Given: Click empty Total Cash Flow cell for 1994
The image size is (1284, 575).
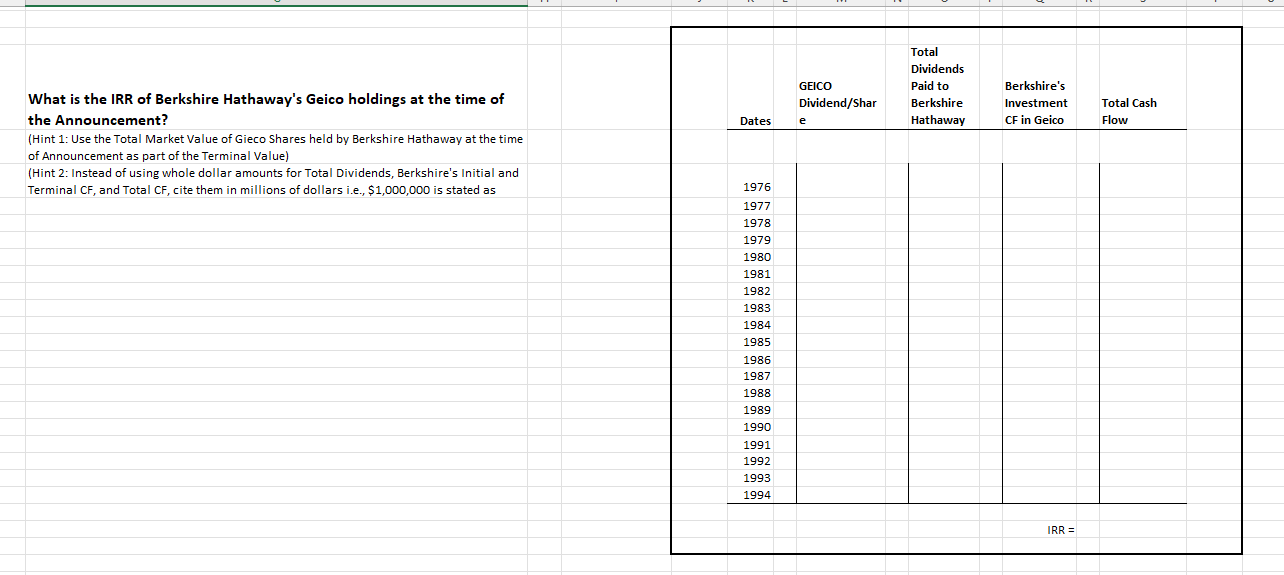Looking at the screenshot, I should tap(1143, 495).
